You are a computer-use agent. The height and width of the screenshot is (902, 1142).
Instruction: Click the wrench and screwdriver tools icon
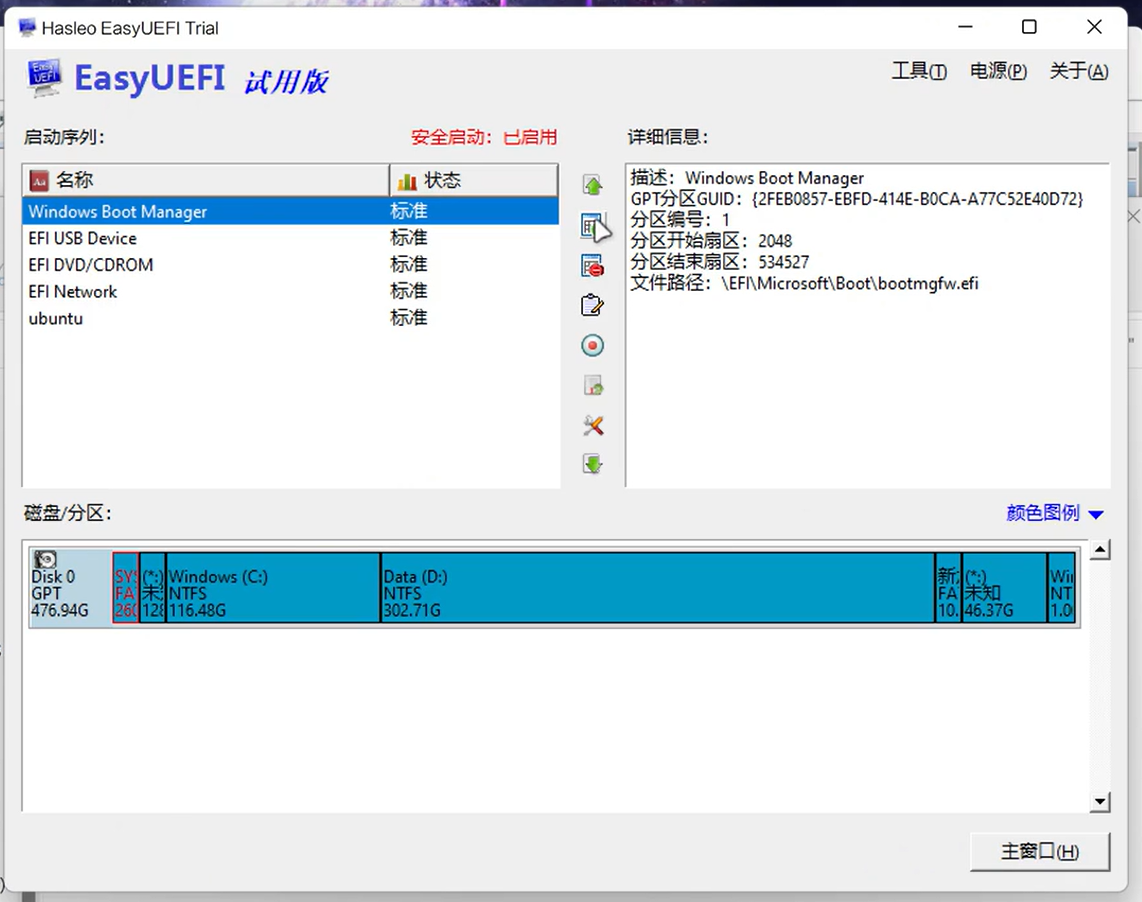coord(593,425)
